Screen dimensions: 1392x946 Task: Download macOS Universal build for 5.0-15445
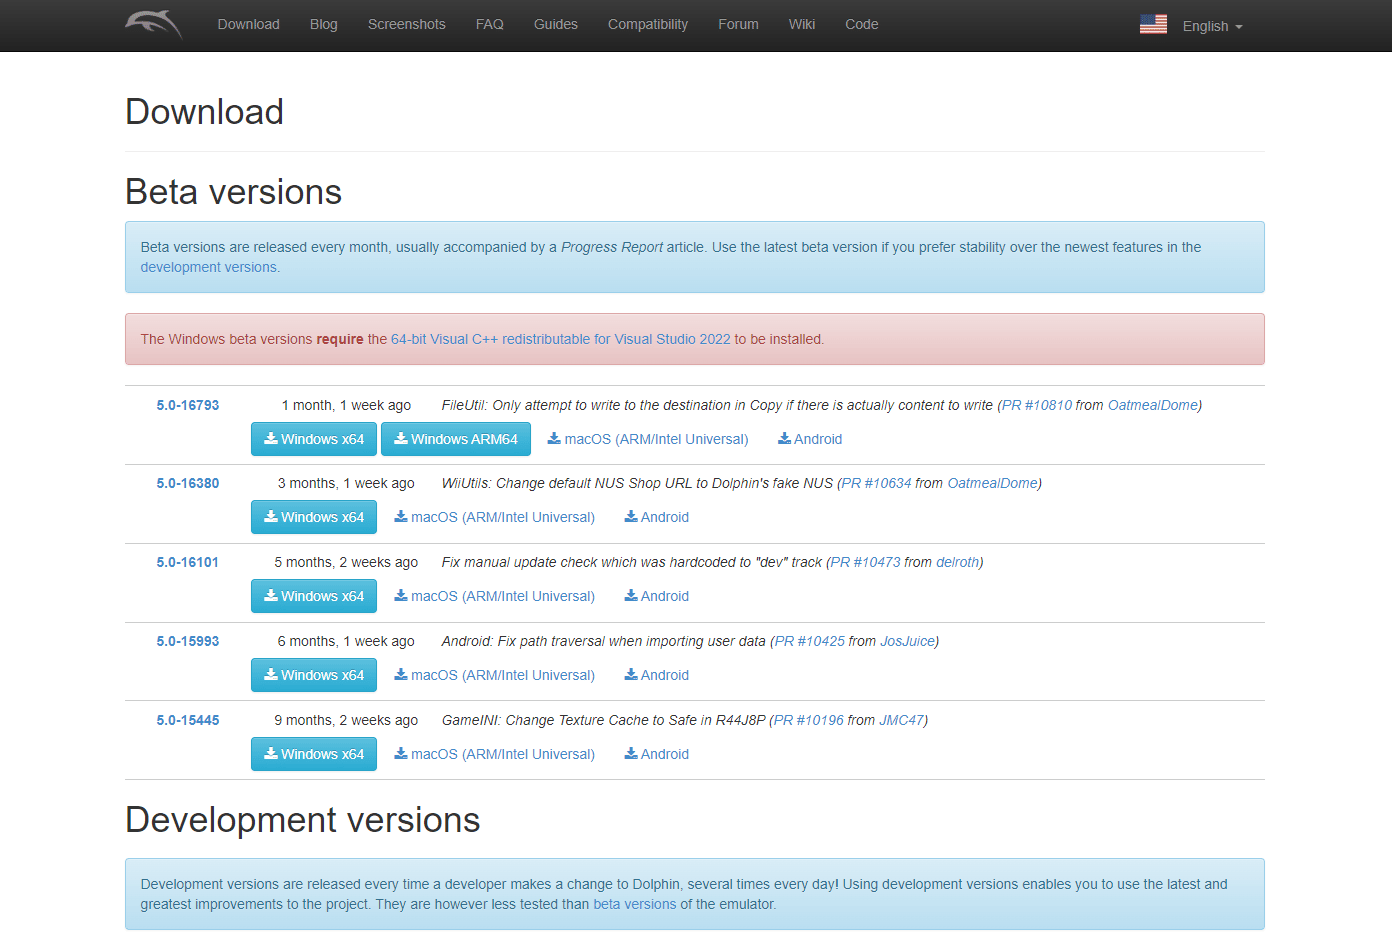pyautogui.click(x=495, y=754)
